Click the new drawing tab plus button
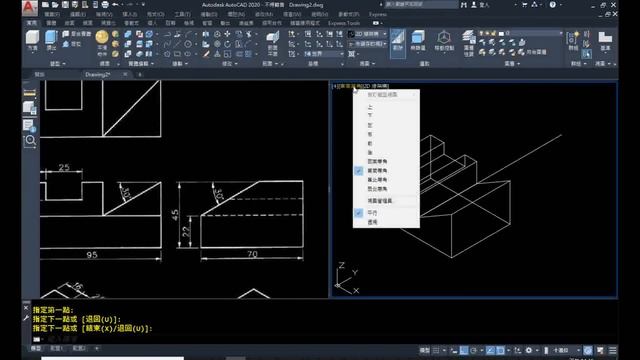Viewport: 640px width, 360px height. tap(140, 74)
